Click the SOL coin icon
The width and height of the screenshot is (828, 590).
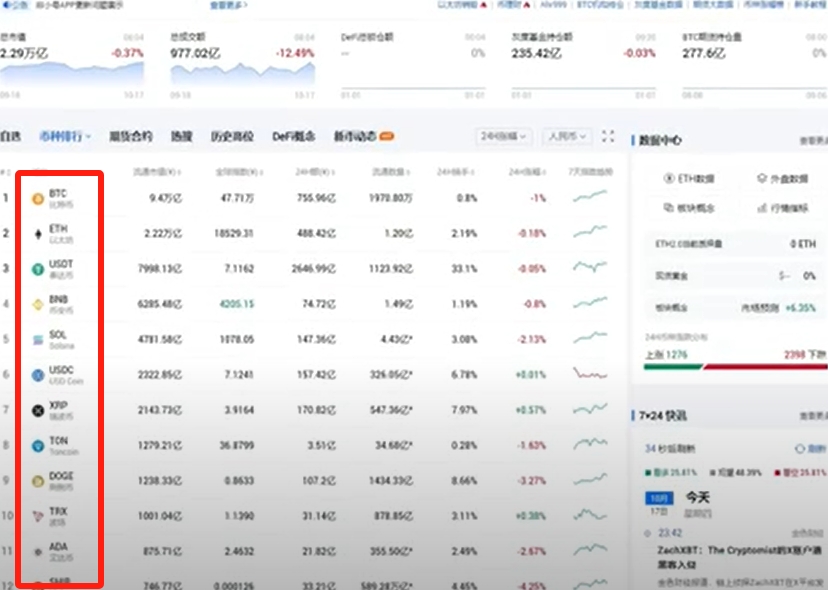coord(37,340)
